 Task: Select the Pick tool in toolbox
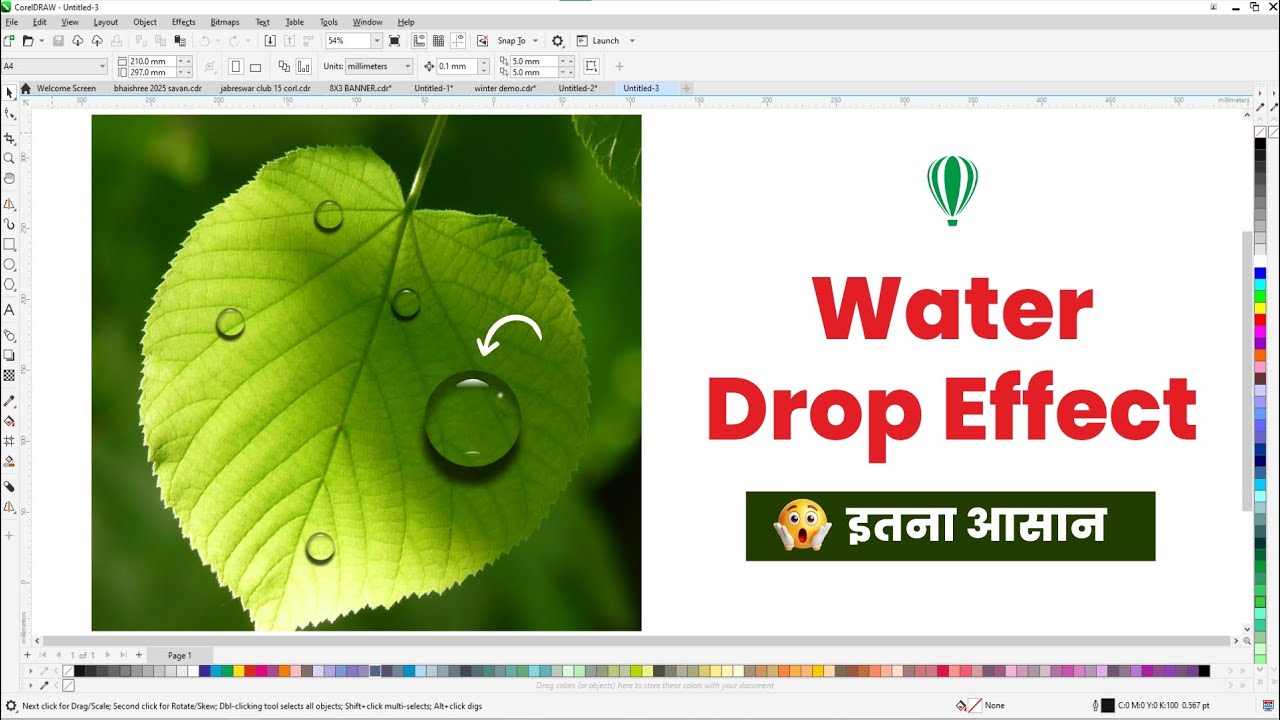click(10, 92)
